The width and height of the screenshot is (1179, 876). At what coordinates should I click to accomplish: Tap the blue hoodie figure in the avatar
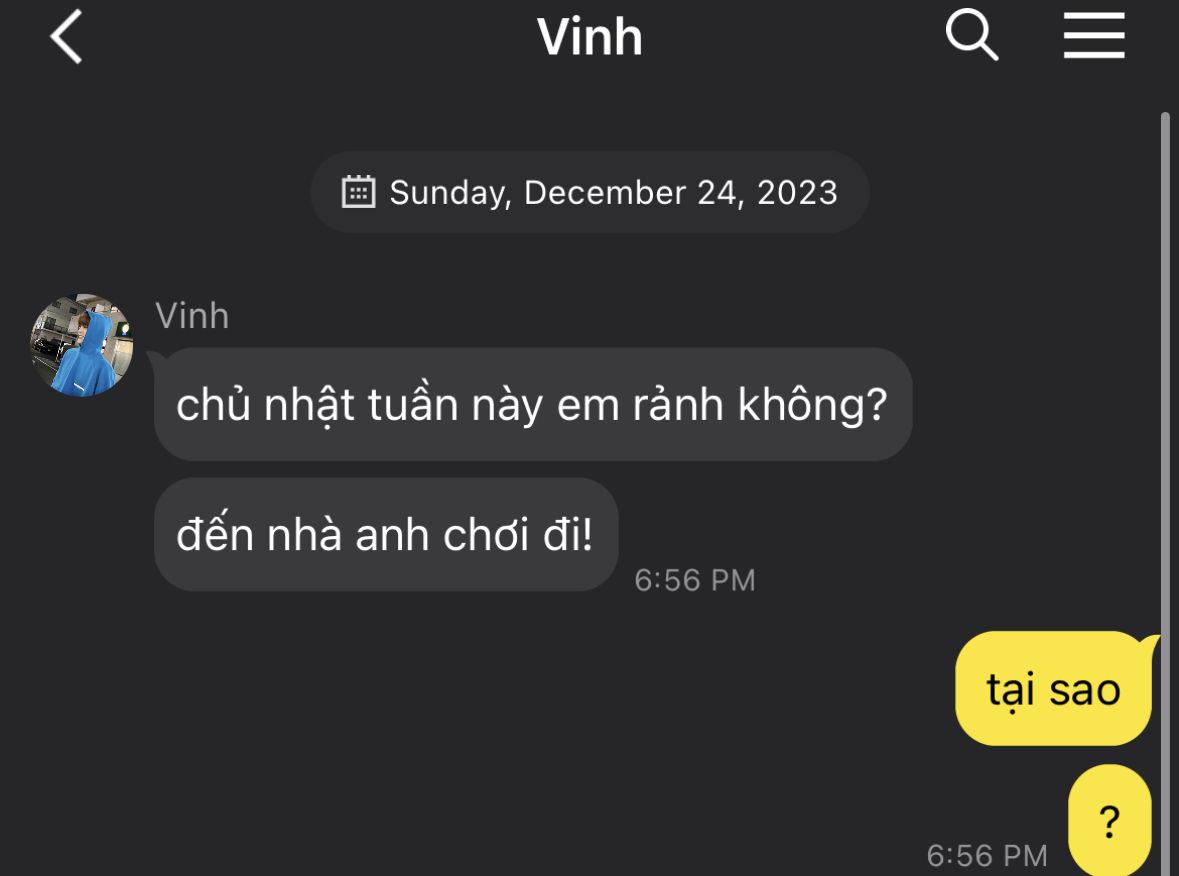point(84,353)
